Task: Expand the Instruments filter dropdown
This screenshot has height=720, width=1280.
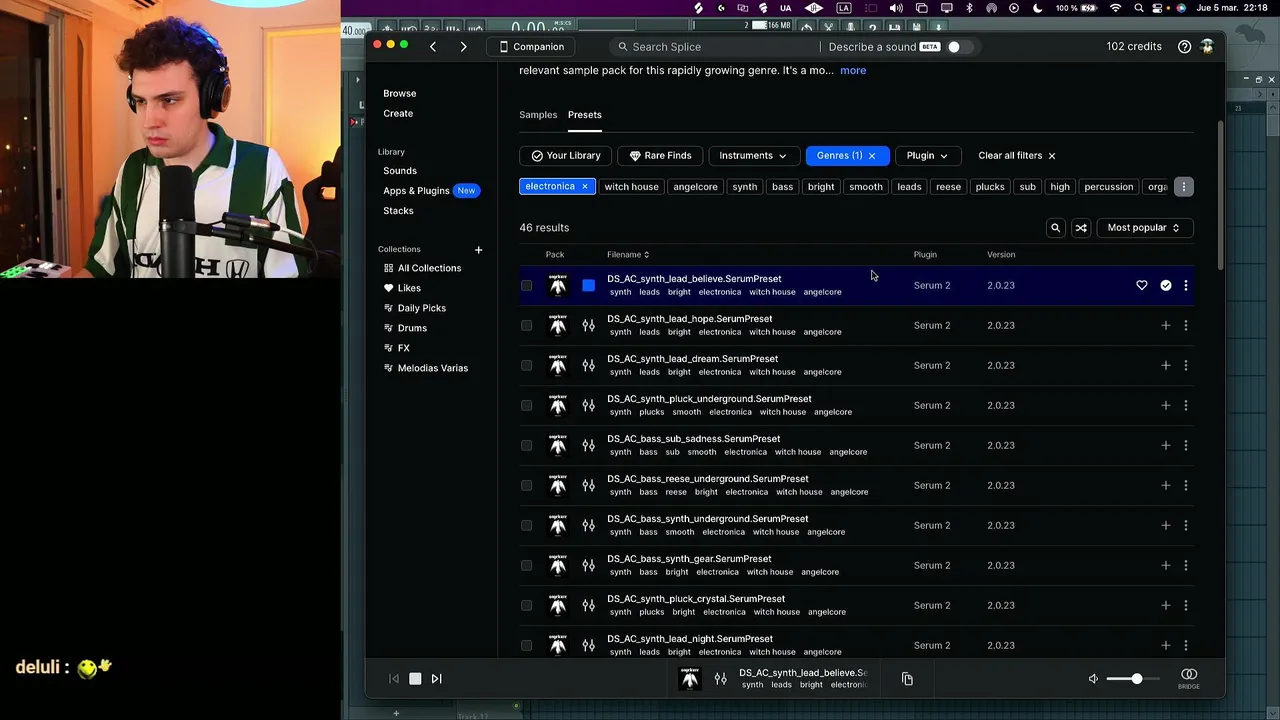Action: pyautogui.click(x=753, y=156)
